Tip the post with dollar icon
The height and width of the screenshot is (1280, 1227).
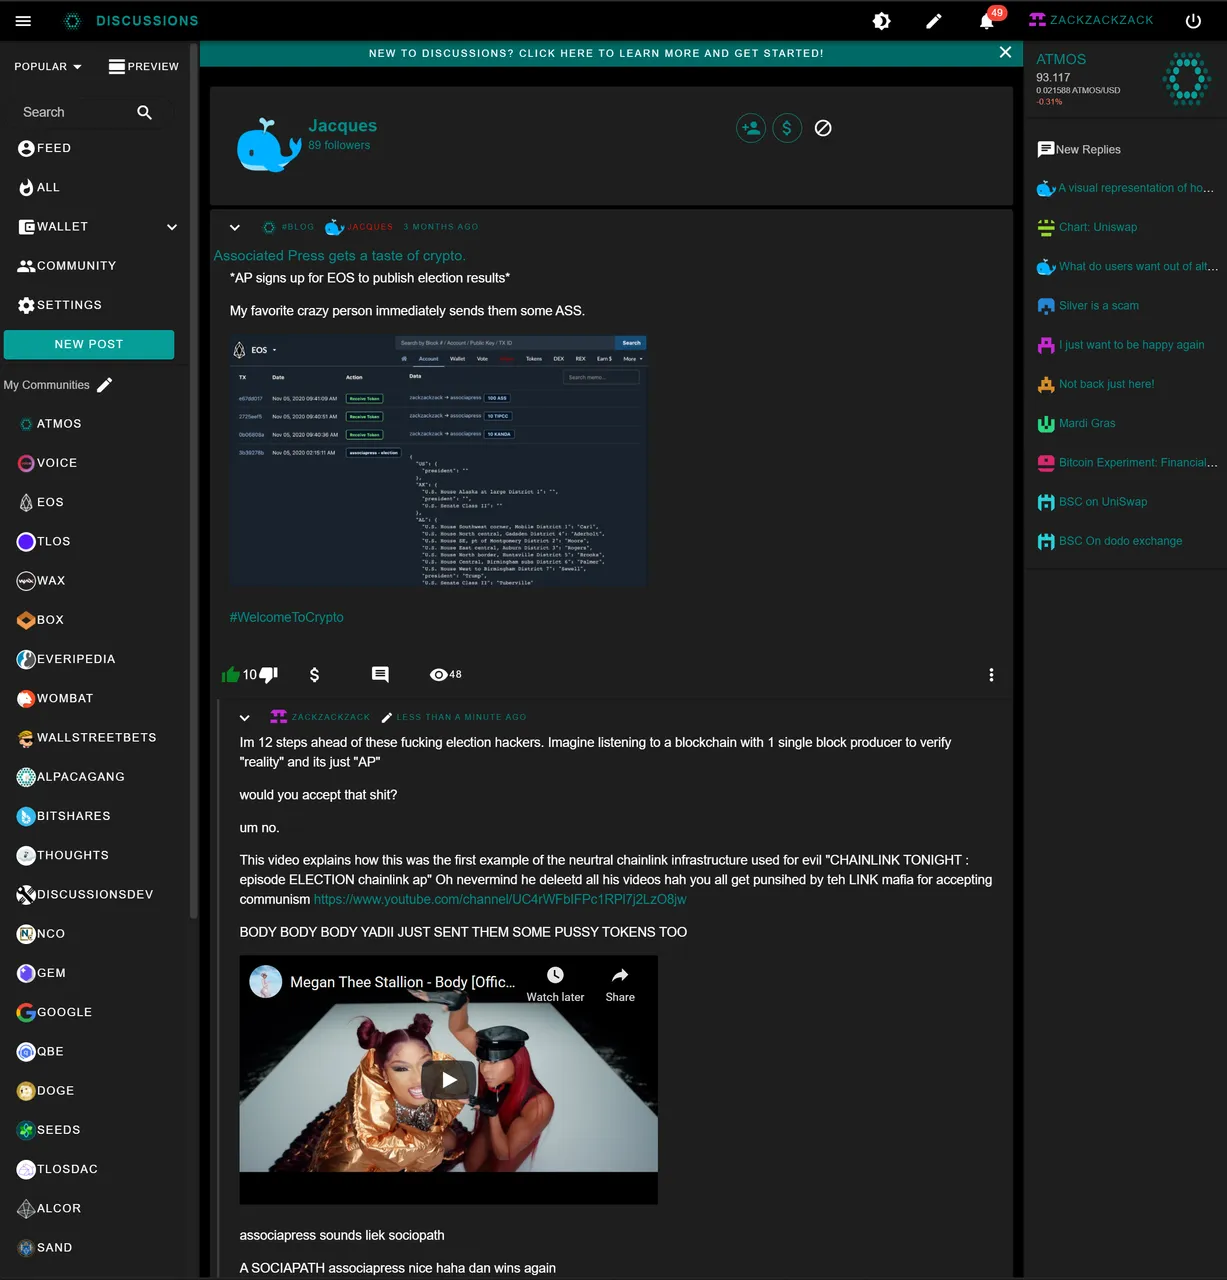314,675
